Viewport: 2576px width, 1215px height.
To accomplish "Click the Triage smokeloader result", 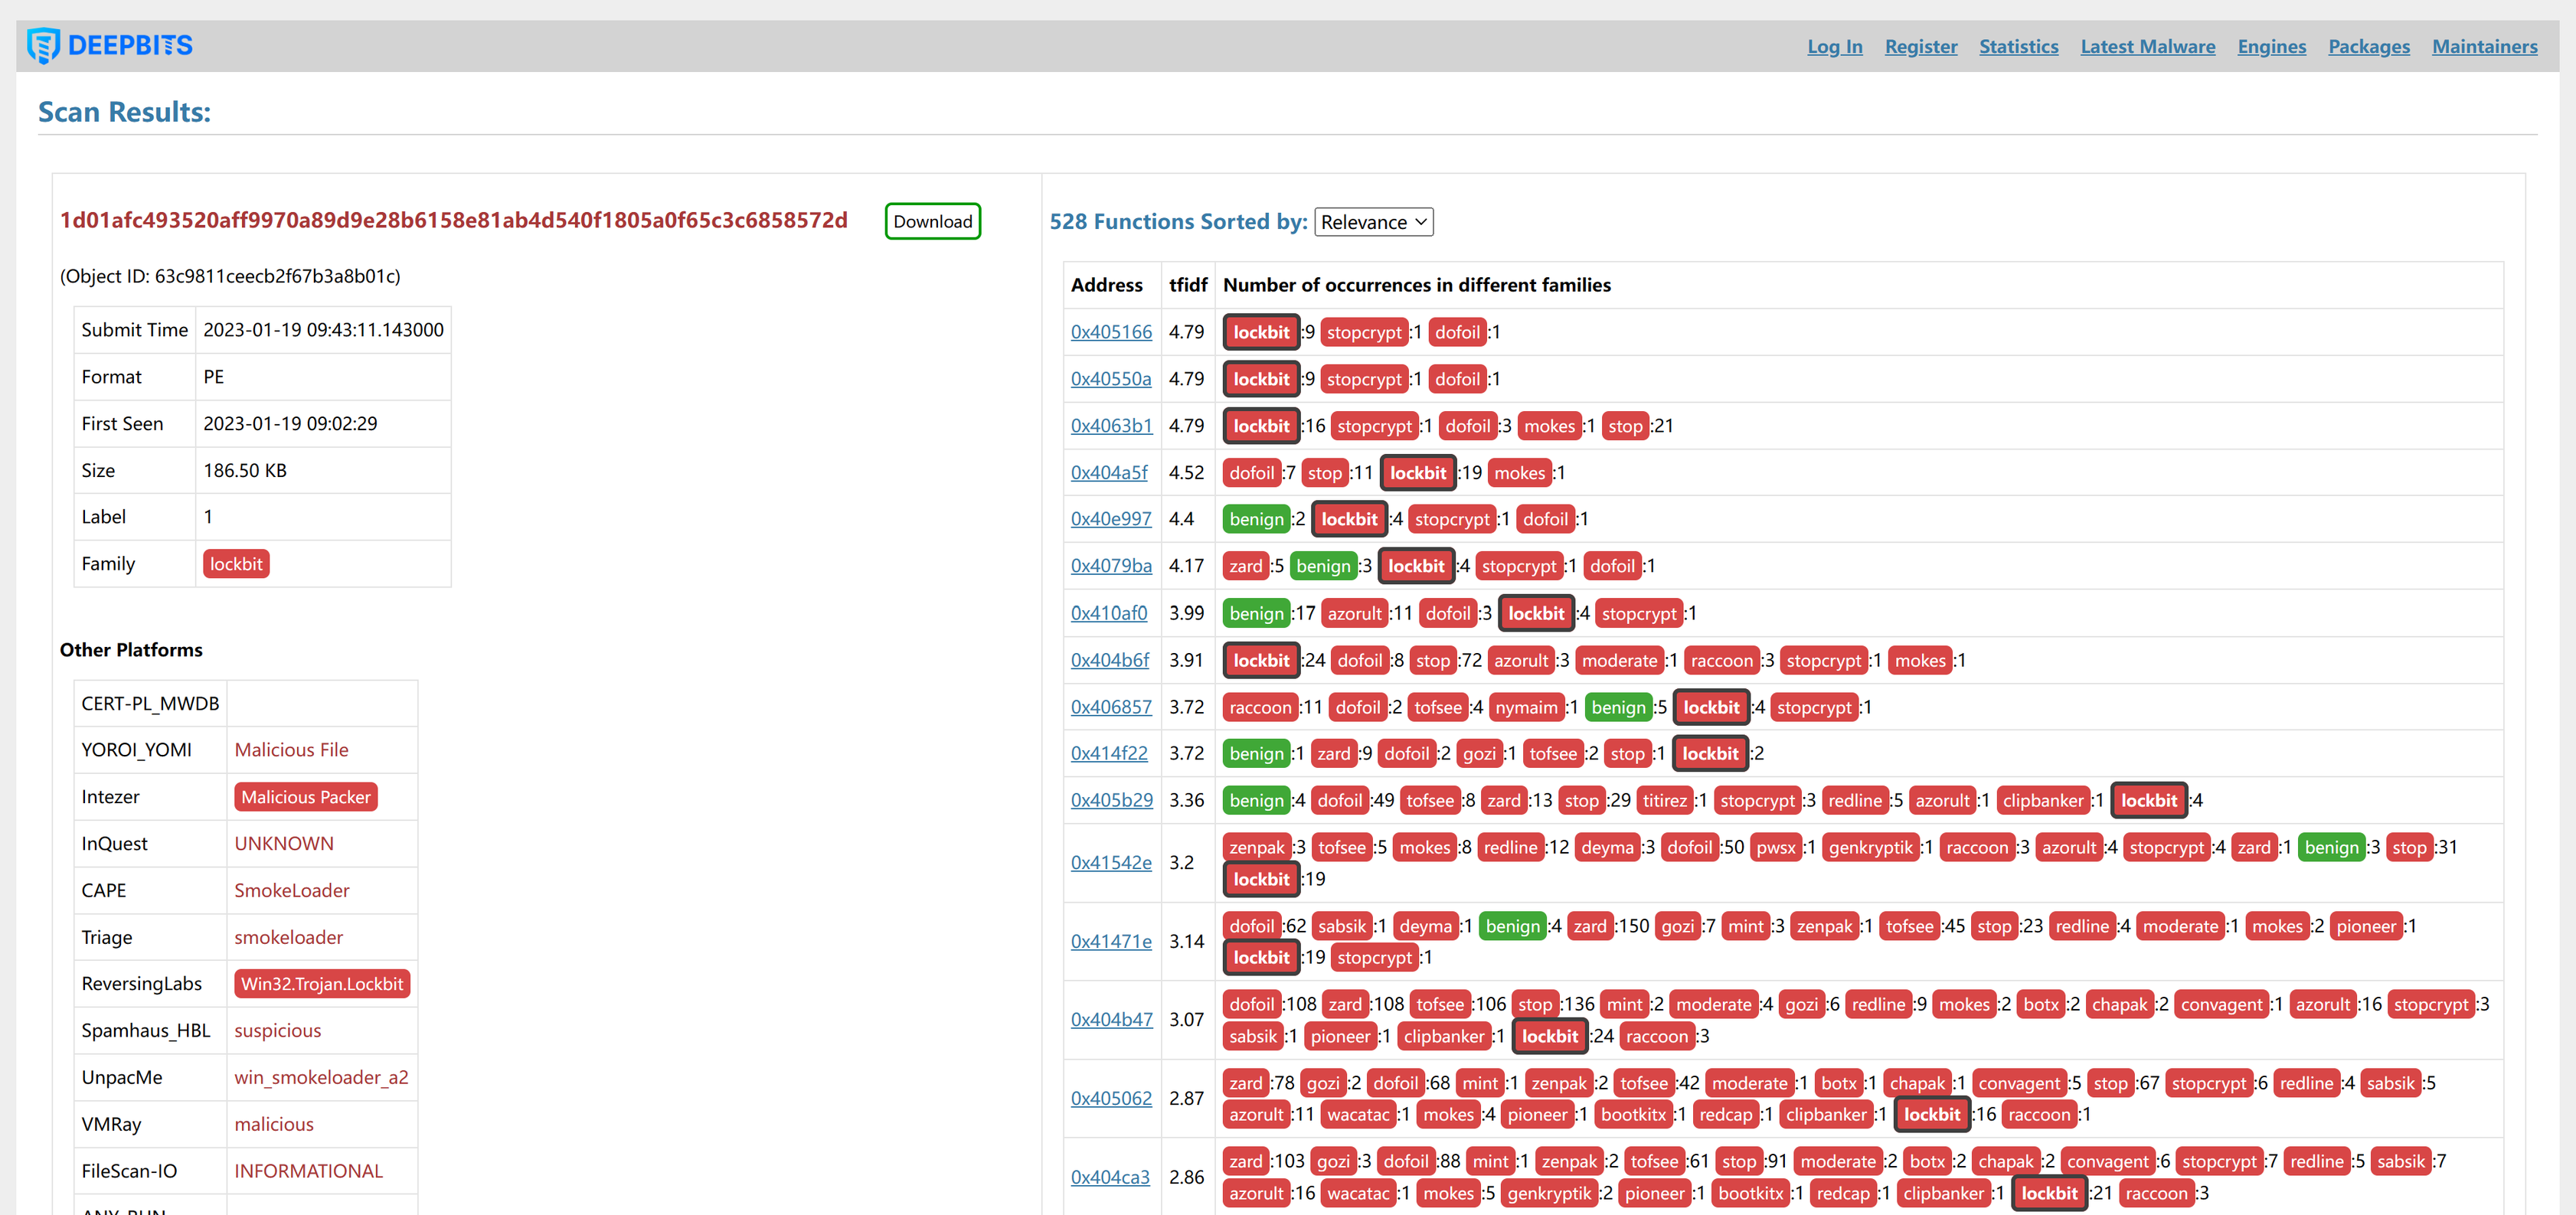I will [288, 937].
